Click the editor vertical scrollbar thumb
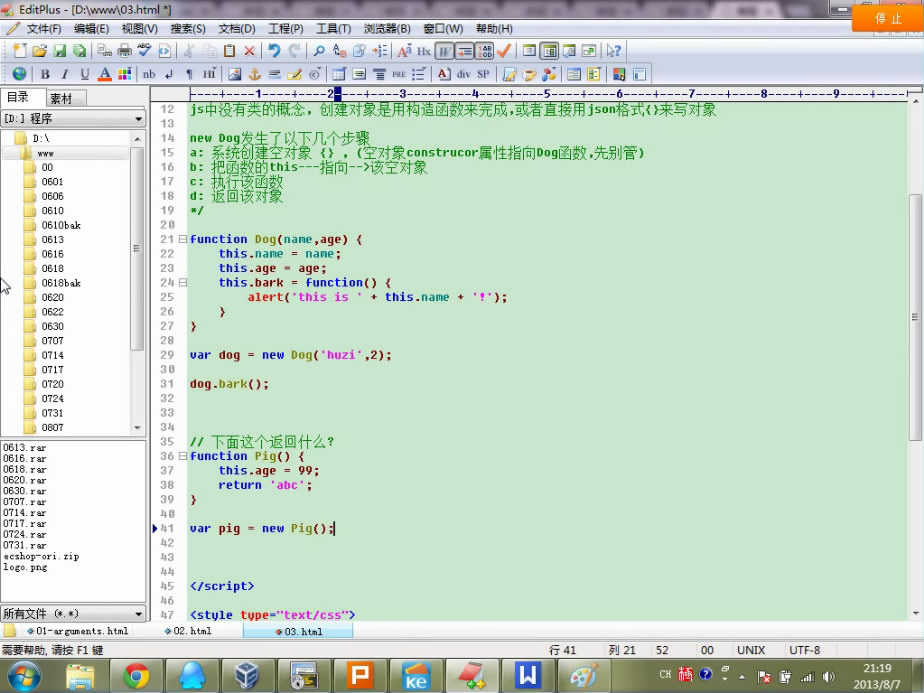 tap(915, 317)
